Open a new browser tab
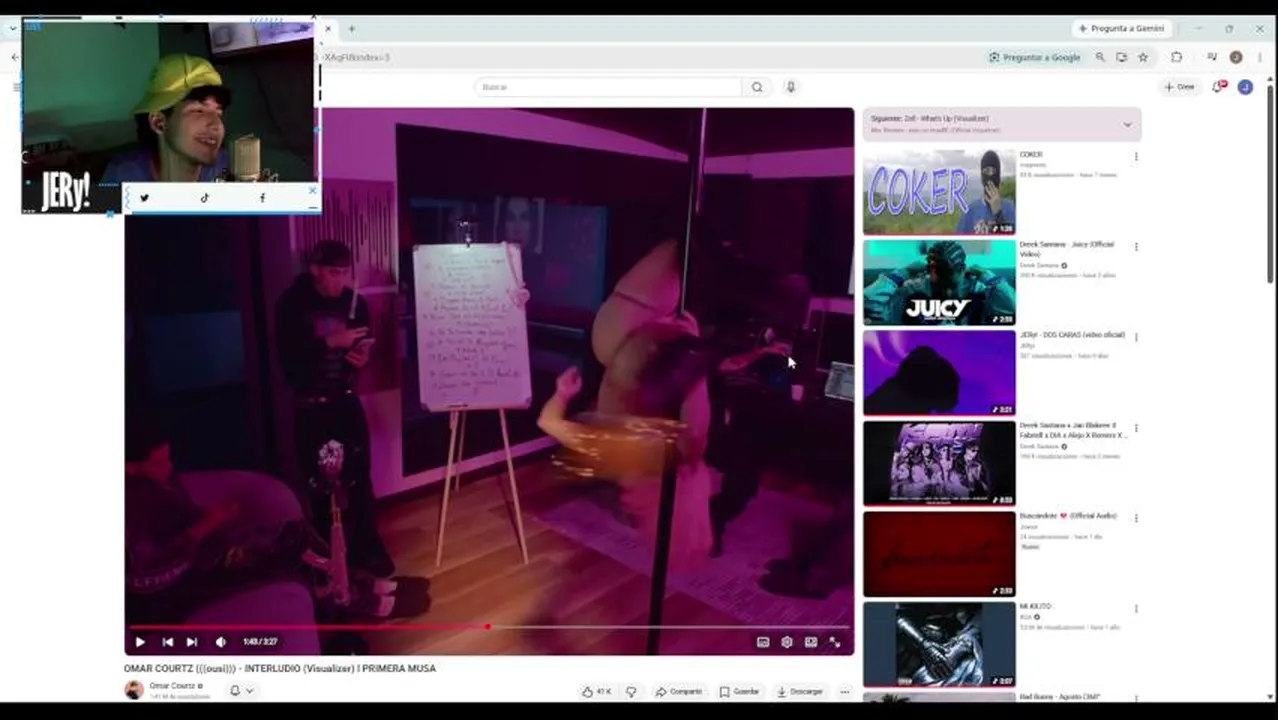The width and height of the screenshot is (1278, 720). point(351,29)
